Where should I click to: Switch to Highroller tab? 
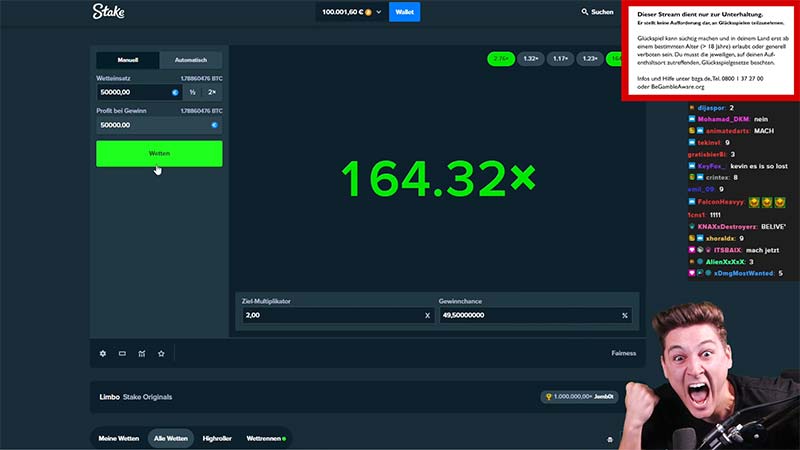coord(217,438)
